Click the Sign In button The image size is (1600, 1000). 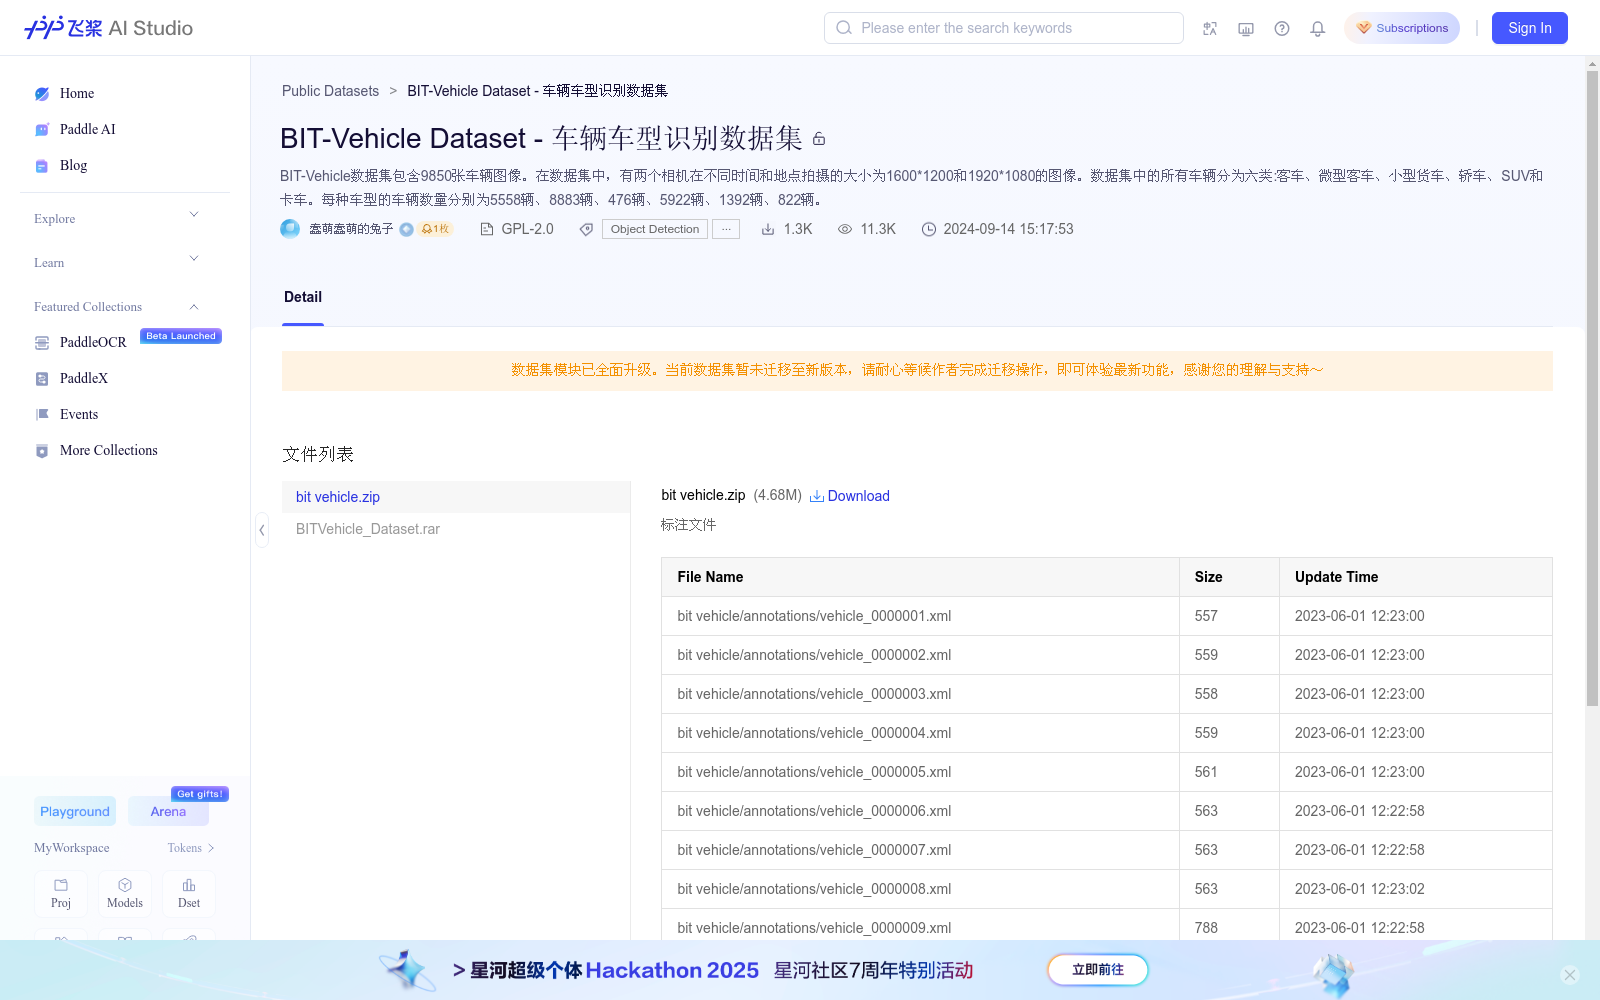[x=1530, y=28]
